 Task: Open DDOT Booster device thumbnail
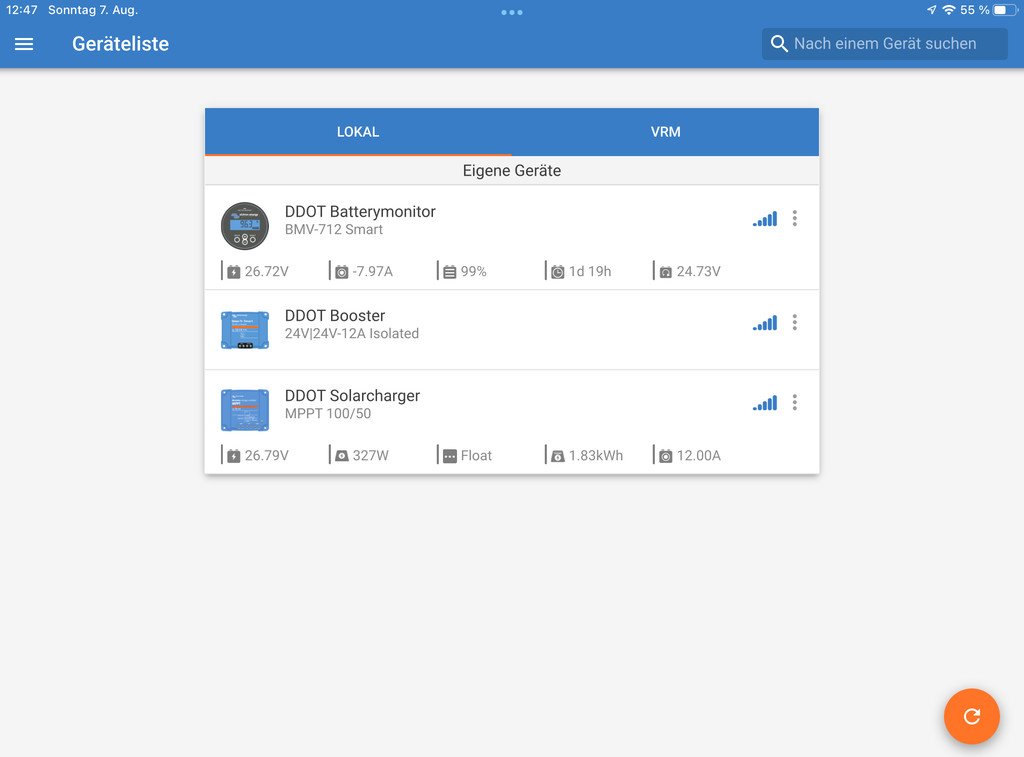tap(245, 330)
